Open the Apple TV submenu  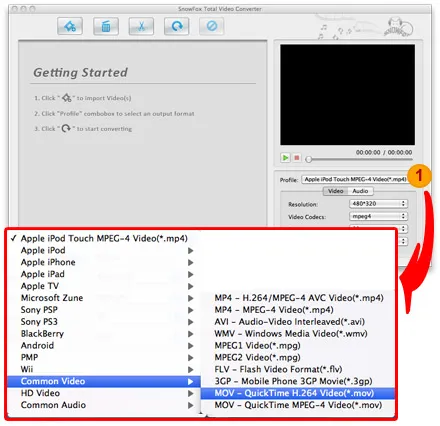[x=103, y=286]
